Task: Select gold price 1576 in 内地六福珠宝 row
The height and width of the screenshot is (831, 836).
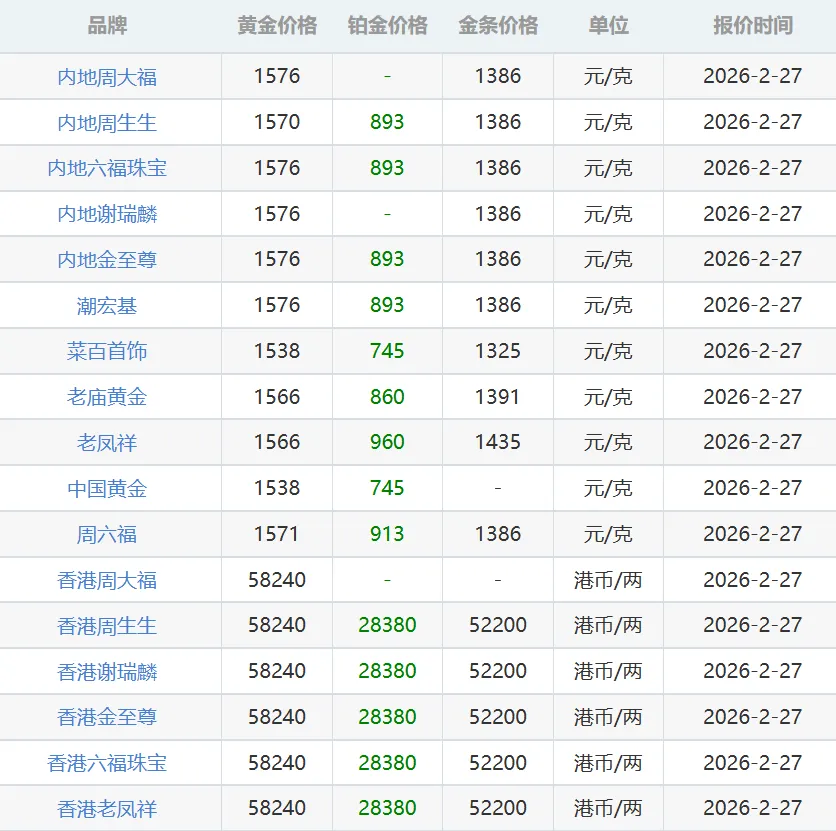Action: (277, 168)
